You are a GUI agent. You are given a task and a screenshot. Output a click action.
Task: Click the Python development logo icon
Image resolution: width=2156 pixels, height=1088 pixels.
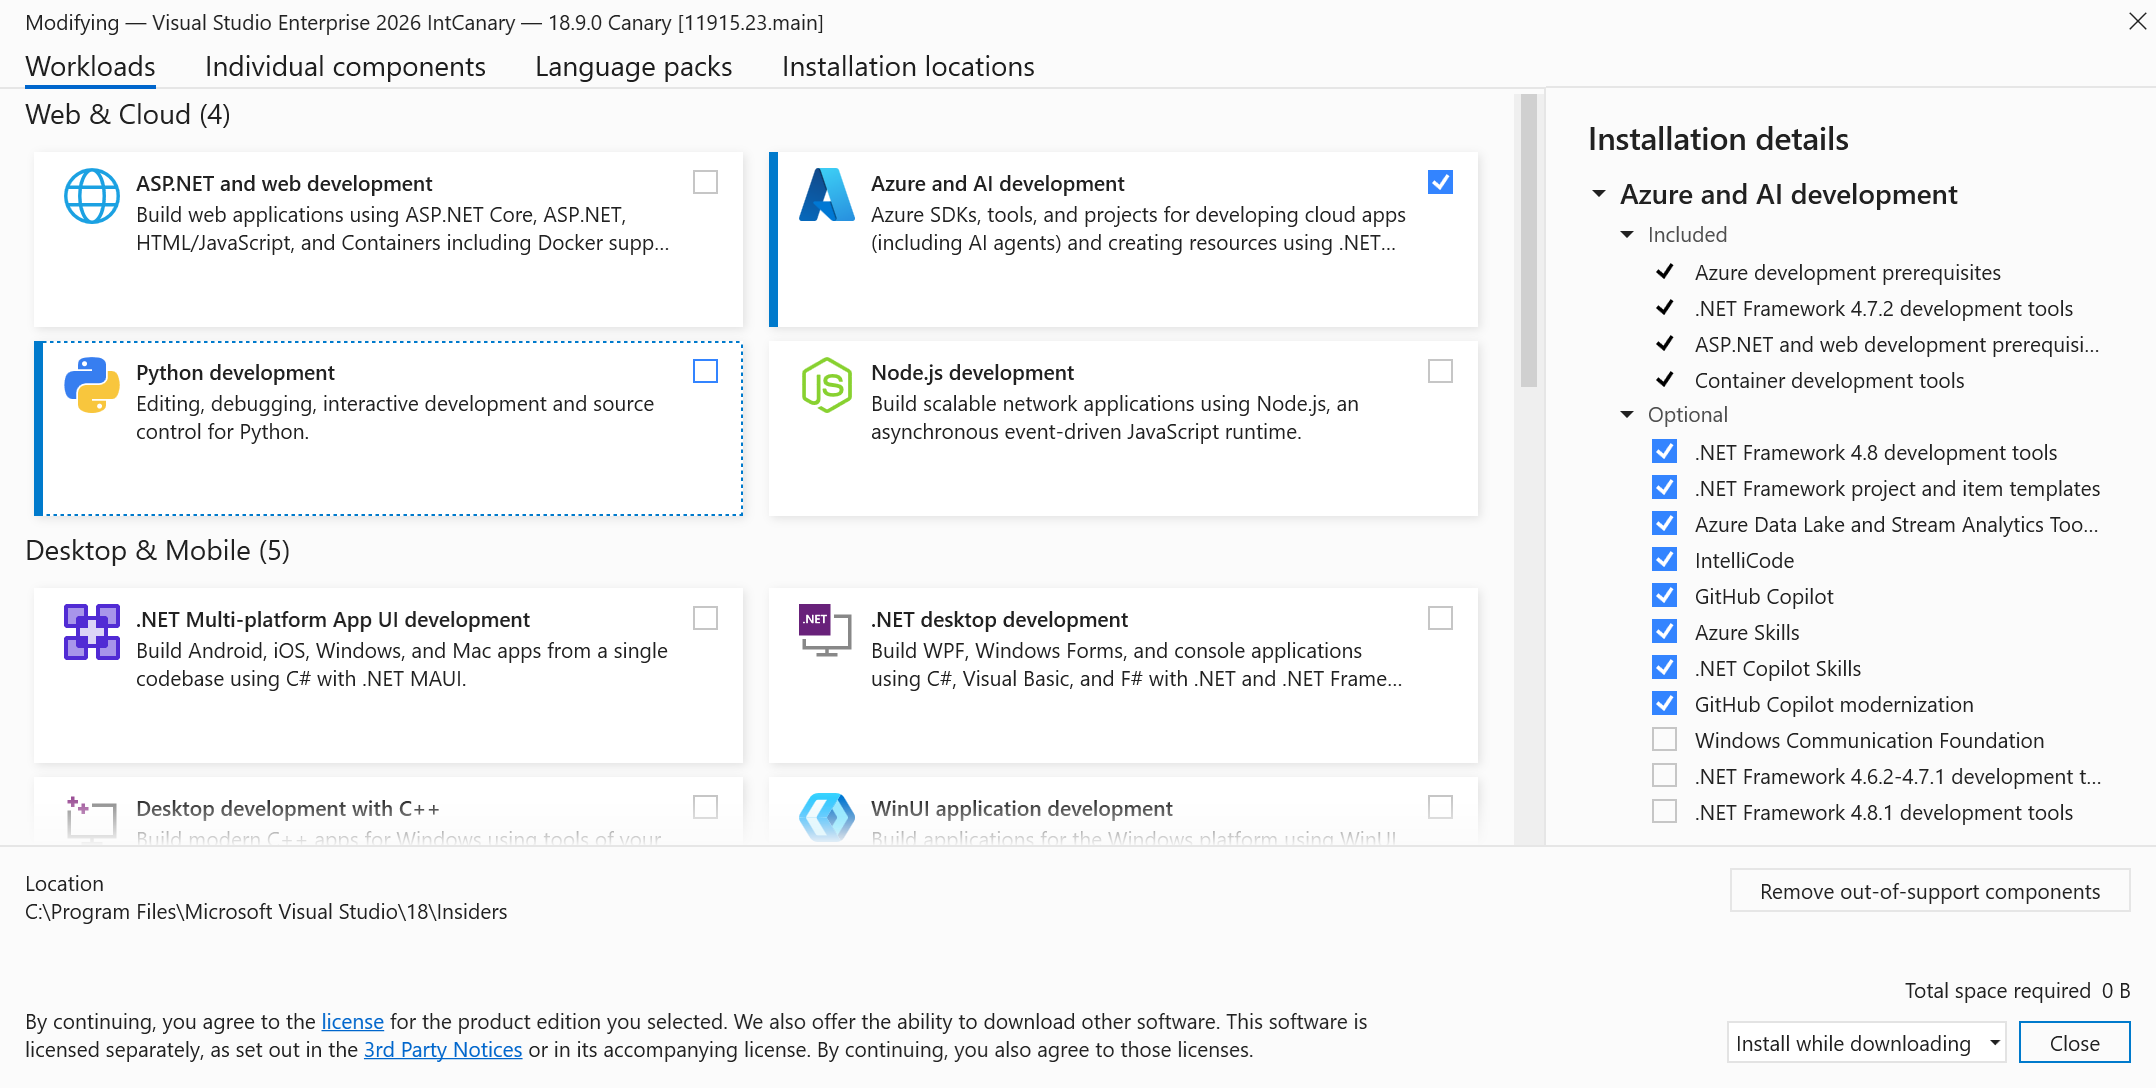[x=91, y=385]
